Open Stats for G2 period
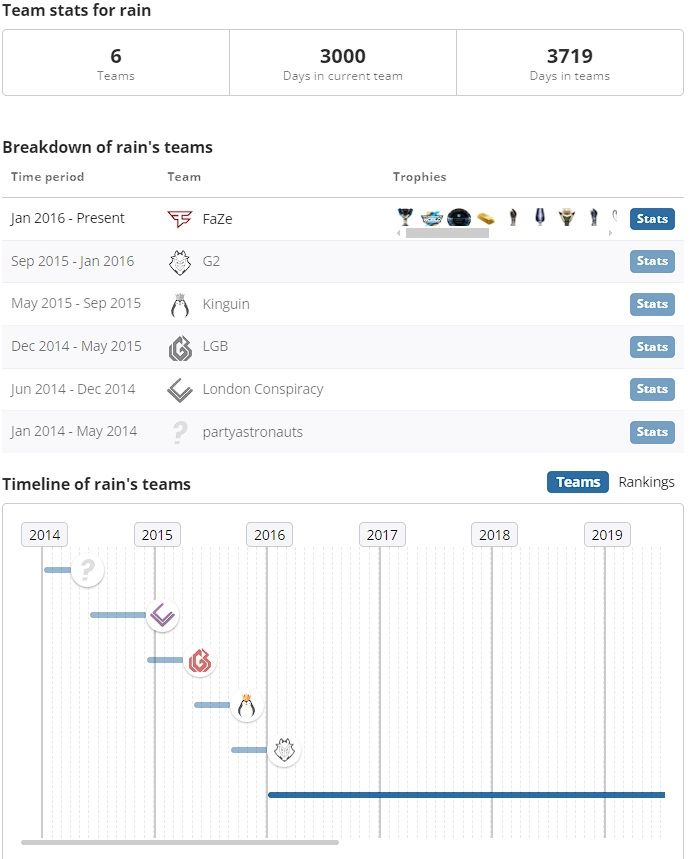693x859 pixels. tap(652, 261)
